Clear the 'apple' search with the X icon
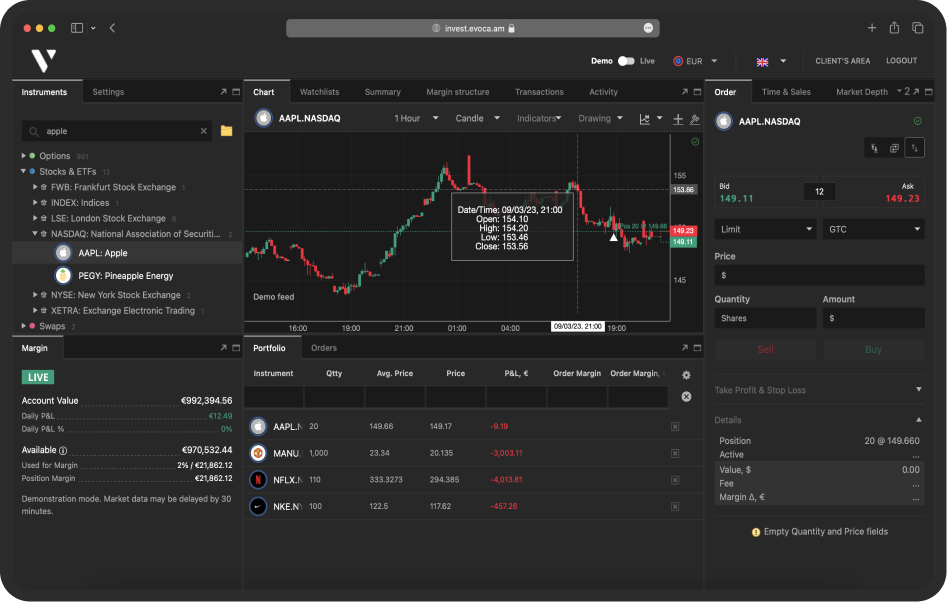 pos(204,131)
